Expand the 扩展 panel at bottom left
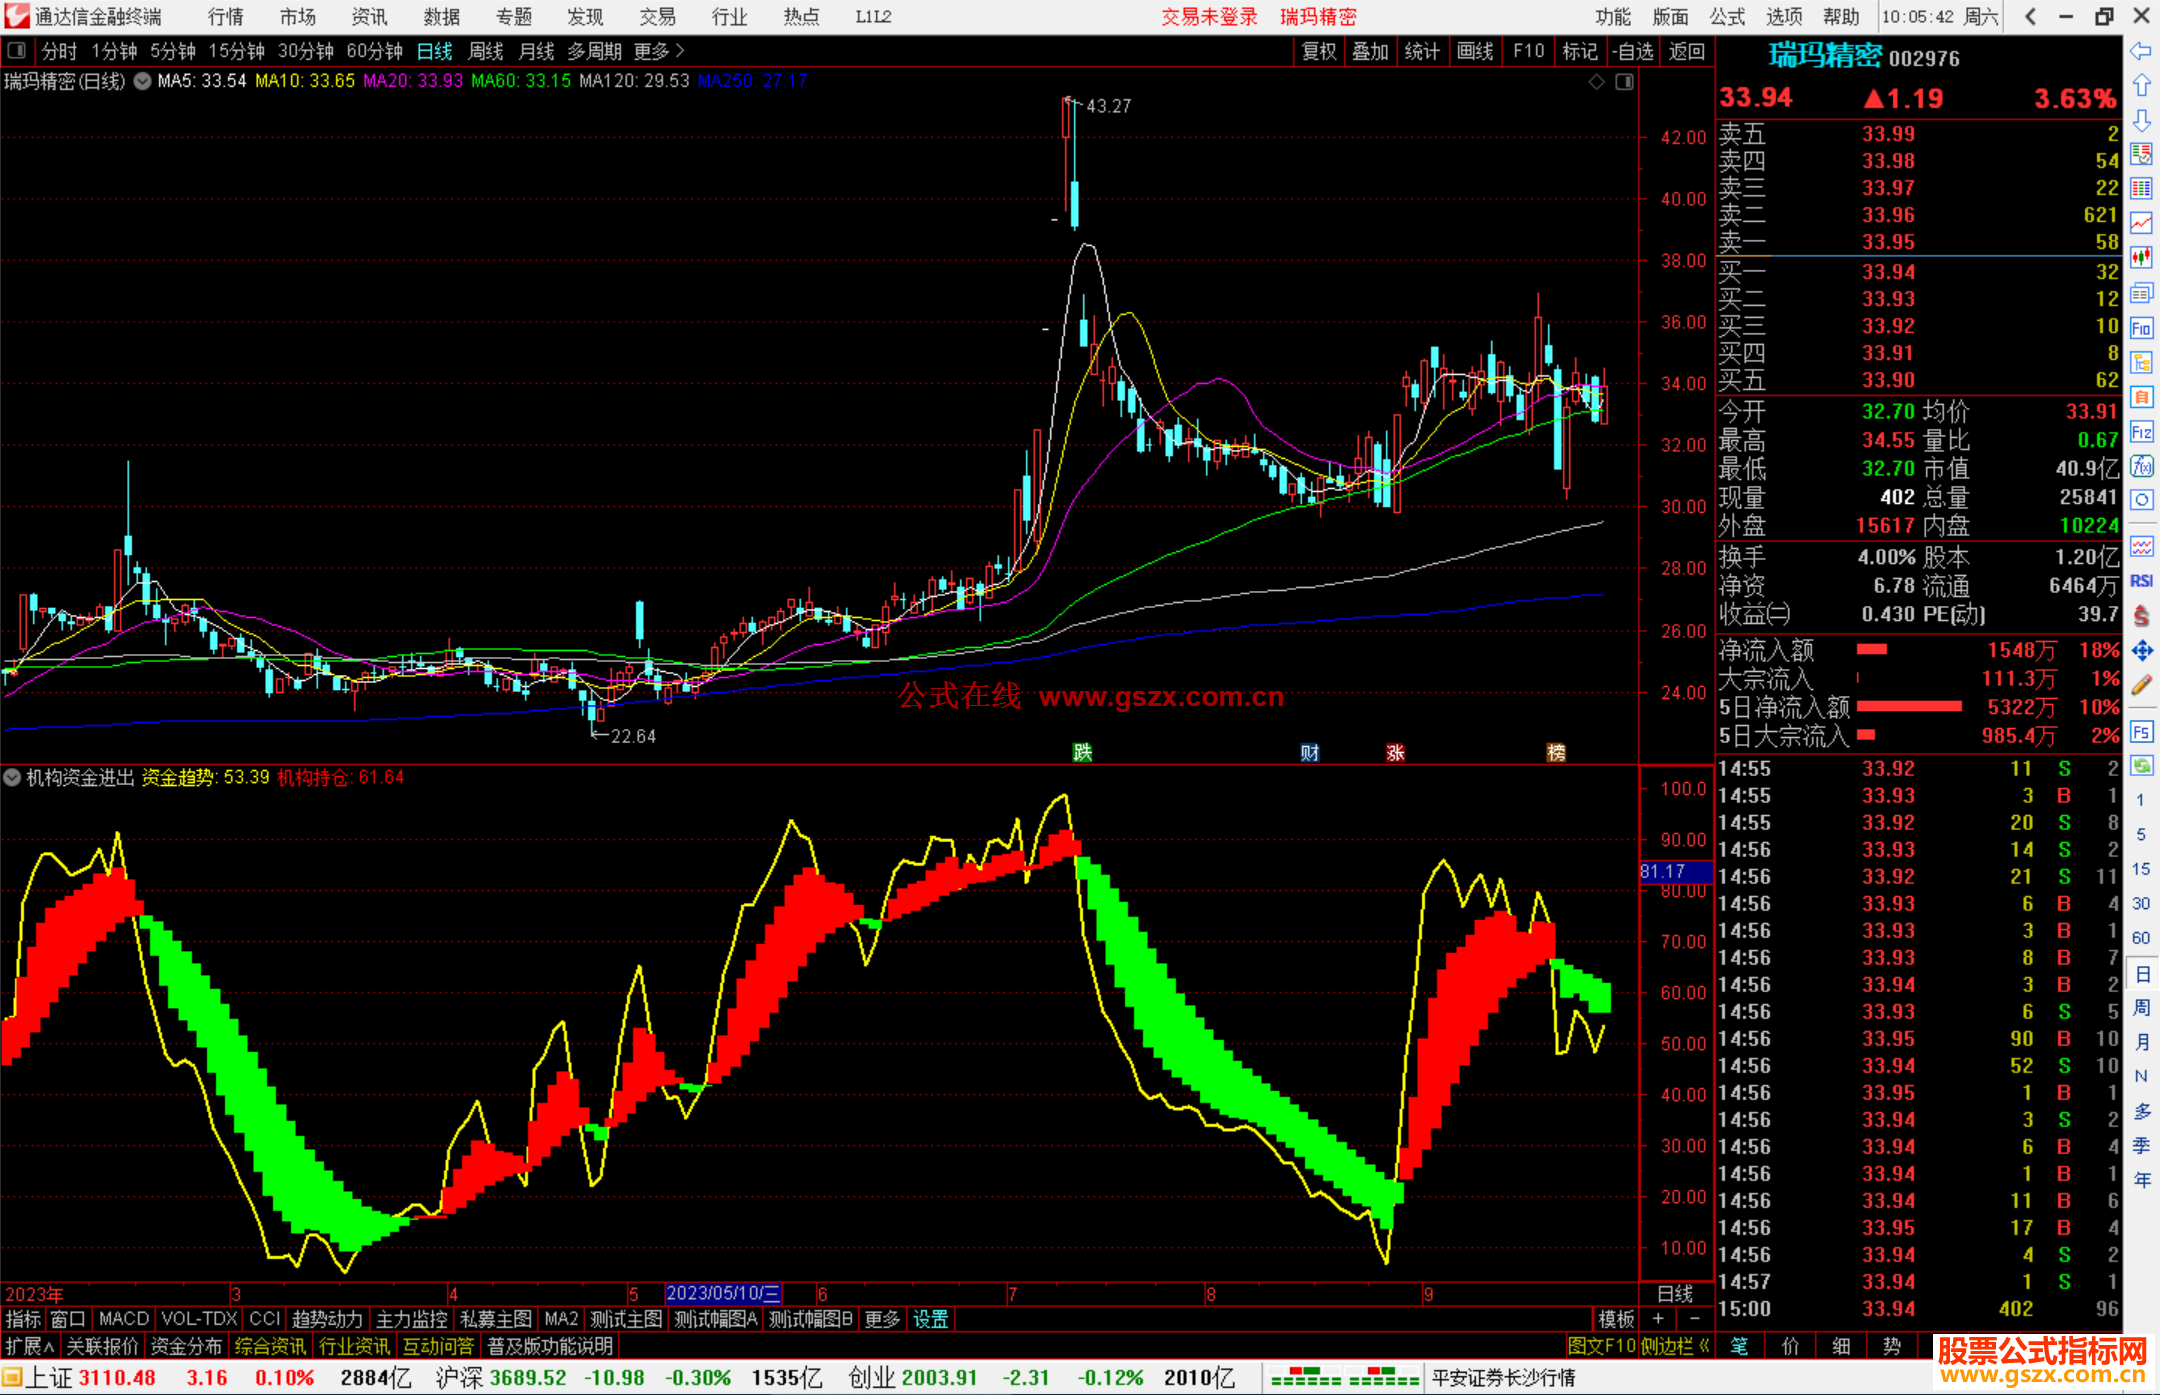2160x1395 pixels. coord(30,1346)
